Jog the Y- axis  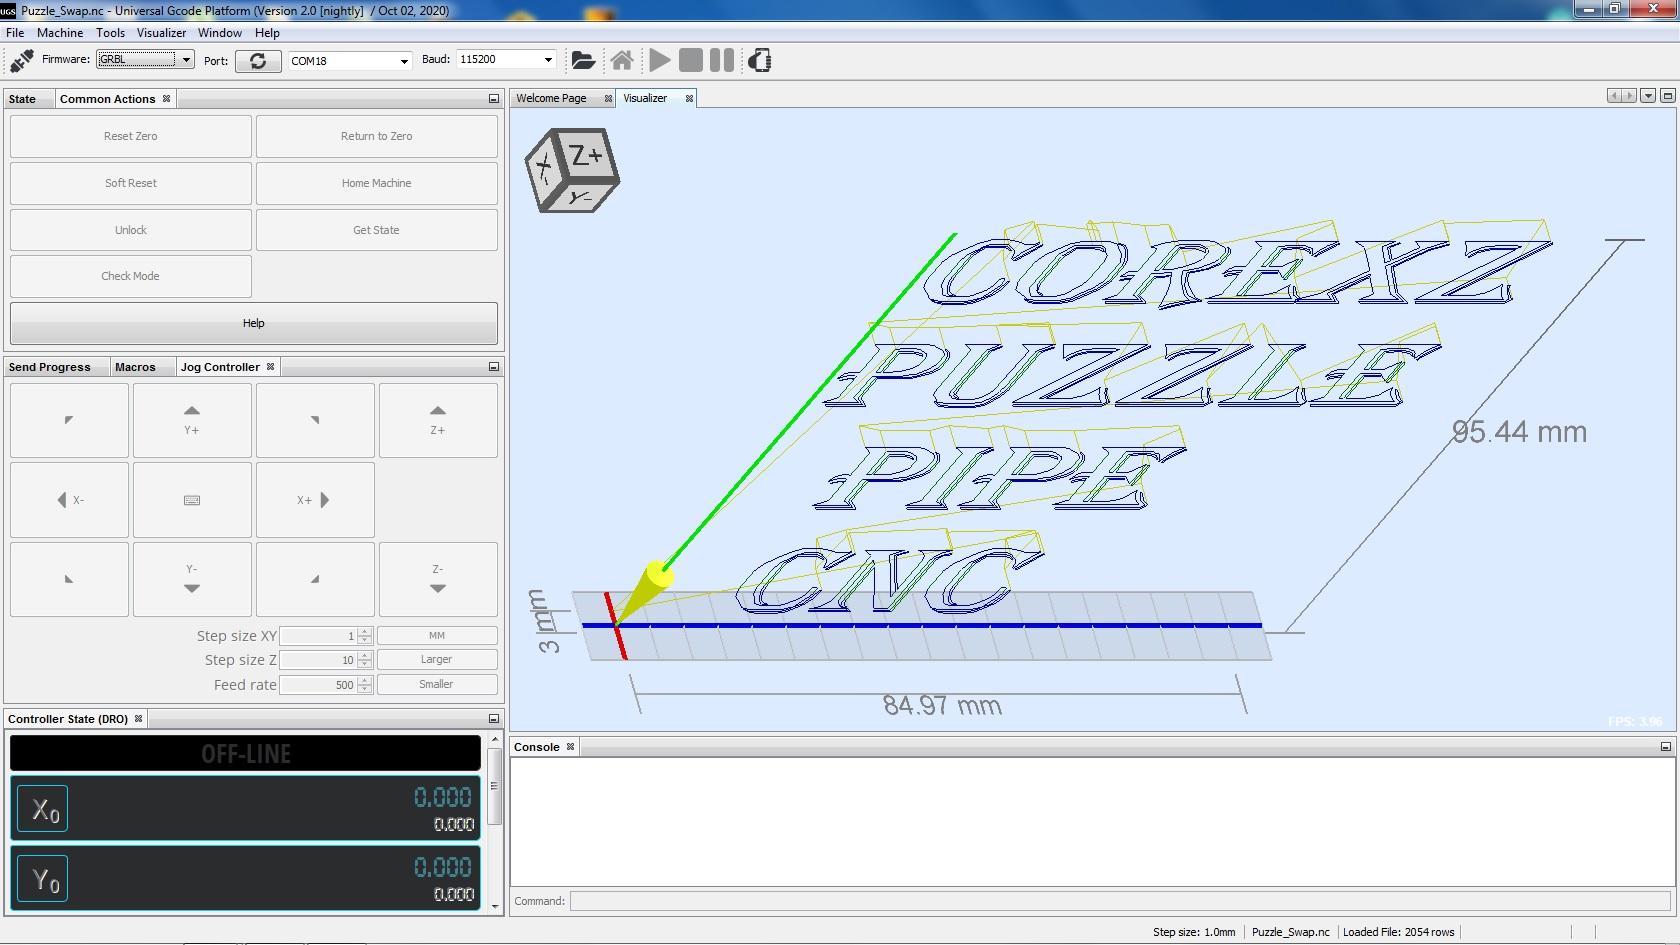point(192,579)
